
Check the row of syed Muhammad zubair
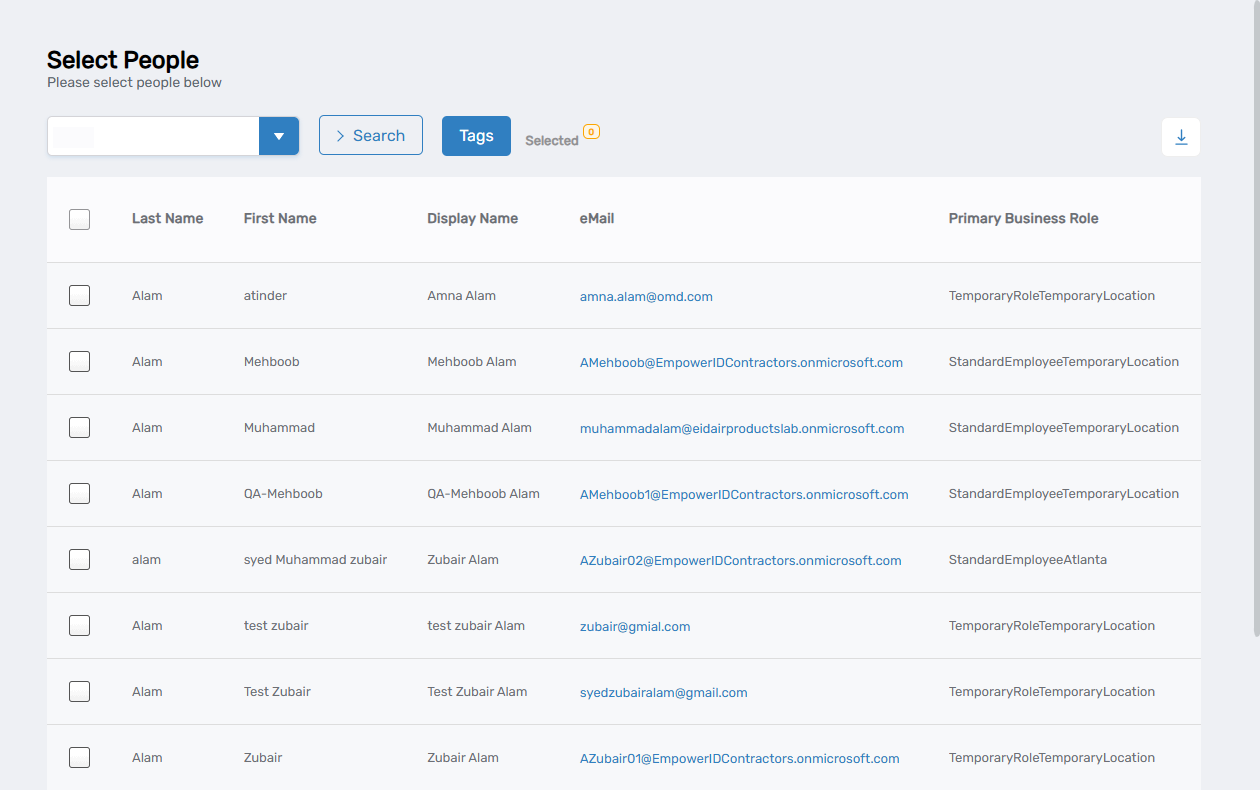pos(79,559)
